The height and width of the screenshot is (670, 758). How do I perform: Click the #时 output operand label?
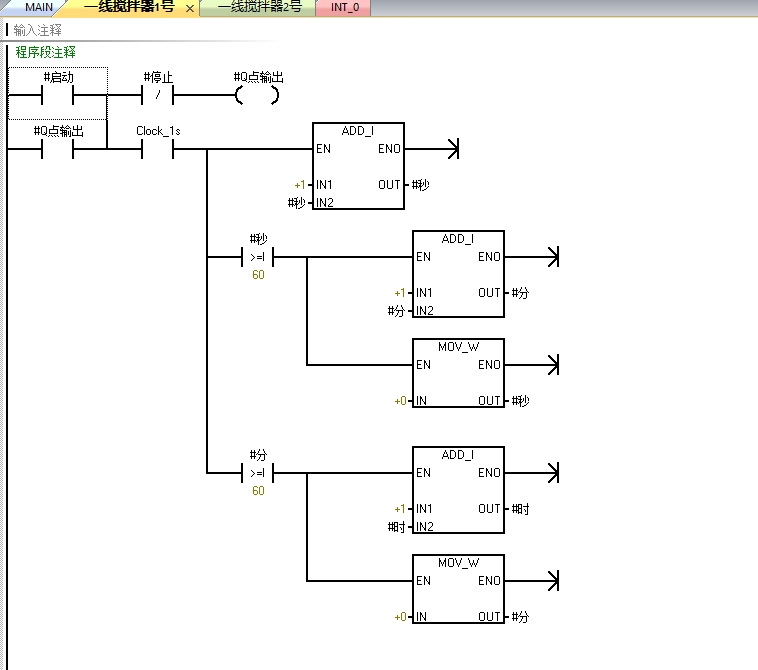pyautogui.click(x=520, y=509)
